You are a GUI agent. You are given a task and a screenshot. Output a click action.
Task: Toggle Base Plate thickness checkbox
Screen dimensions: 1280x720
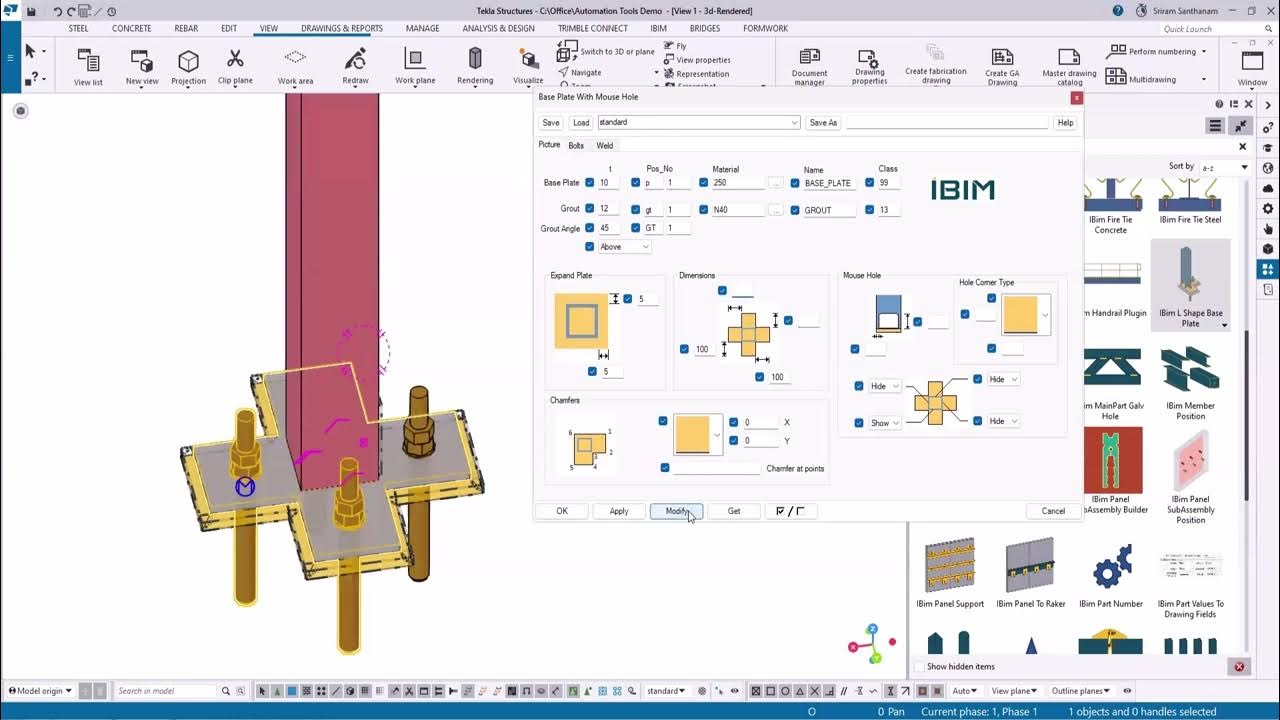click(x=590, y=182)
